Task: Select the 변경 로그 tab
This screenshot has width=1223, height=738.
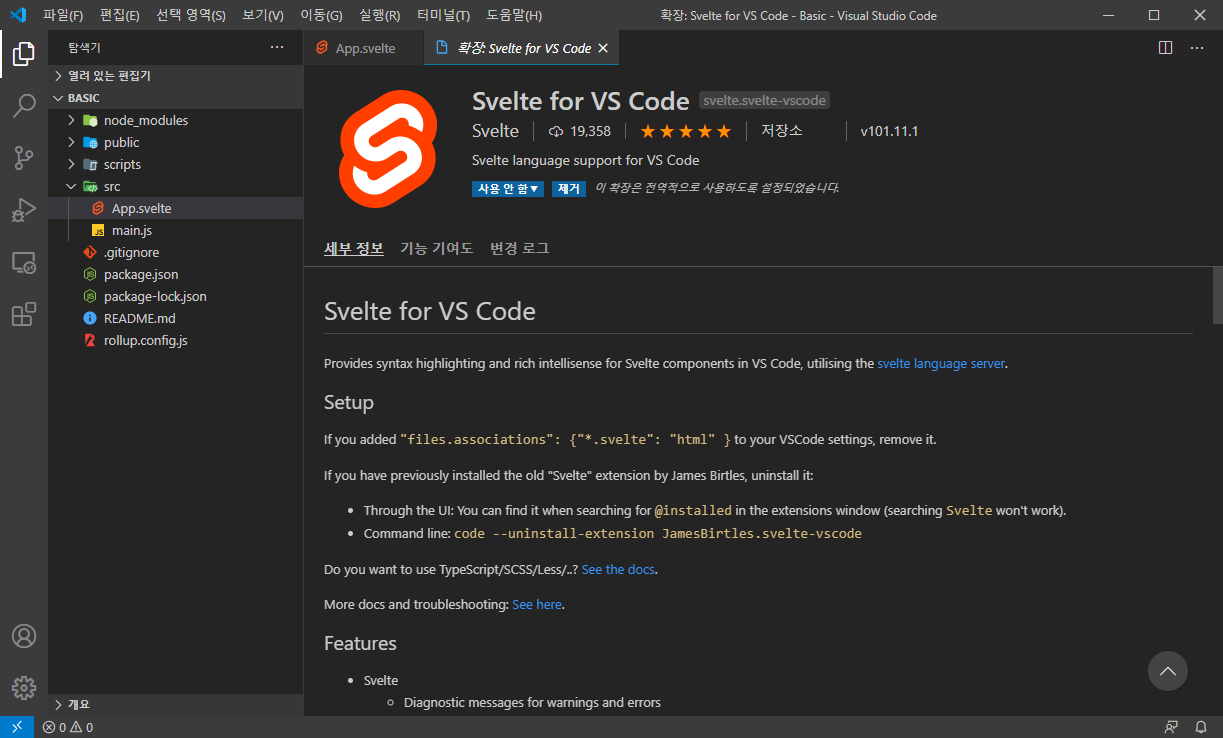Action: point(519,248)
